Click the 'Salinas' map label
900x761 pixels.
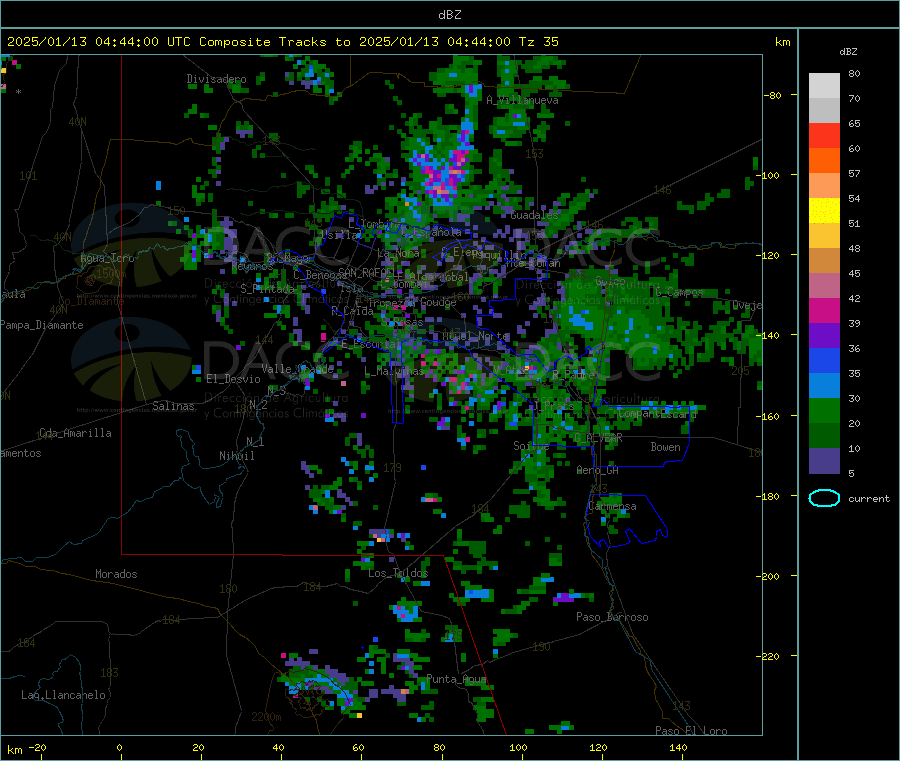pyautogui.click(x=173, y=406)
